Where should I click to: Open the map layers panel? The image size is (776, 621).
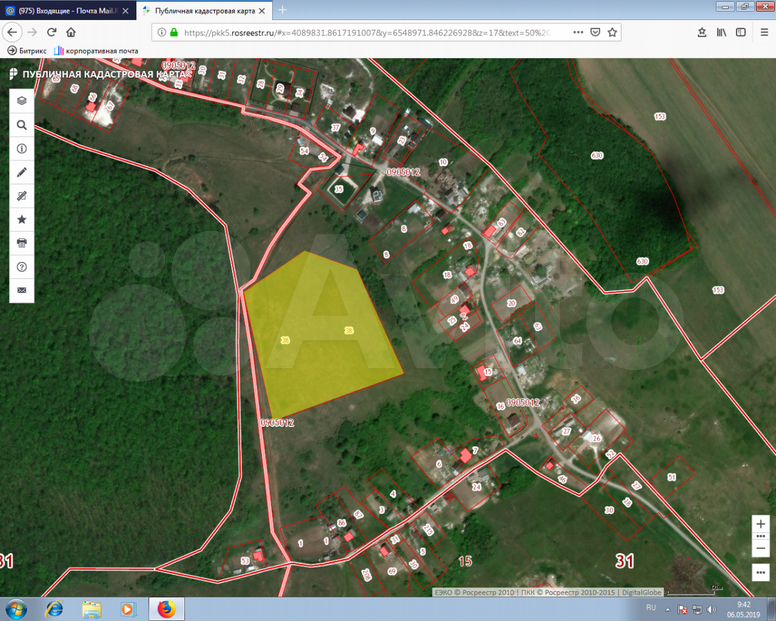coord(22,101)
